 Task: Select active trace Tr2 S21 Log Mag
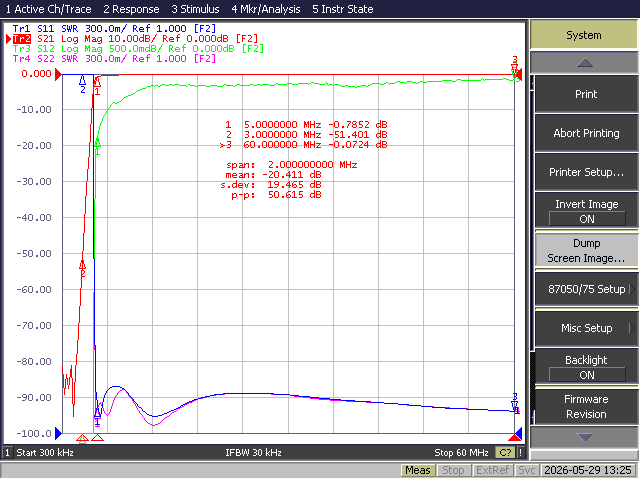tap(135, 39)
